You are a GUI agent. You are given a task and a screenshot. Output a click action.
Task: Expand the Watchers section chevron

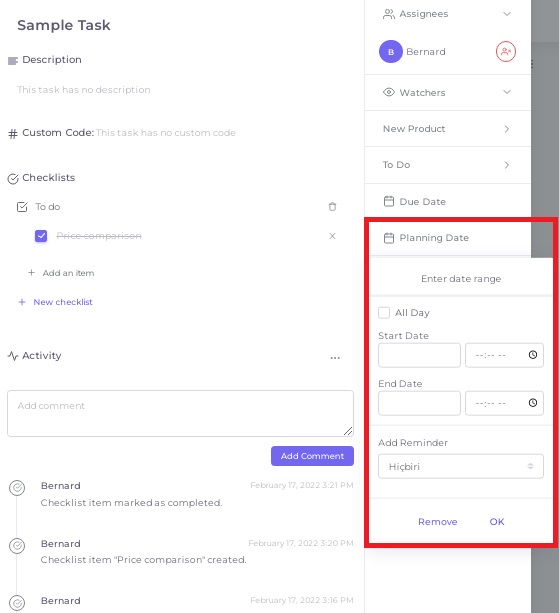coord(507,92)
